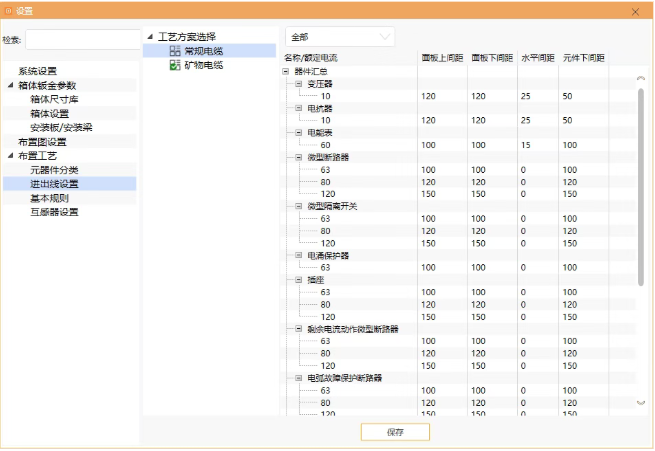Select the 矿物电缆 scheme label
The height and width of the screenshot is (451, 655).
coord(203,65)
